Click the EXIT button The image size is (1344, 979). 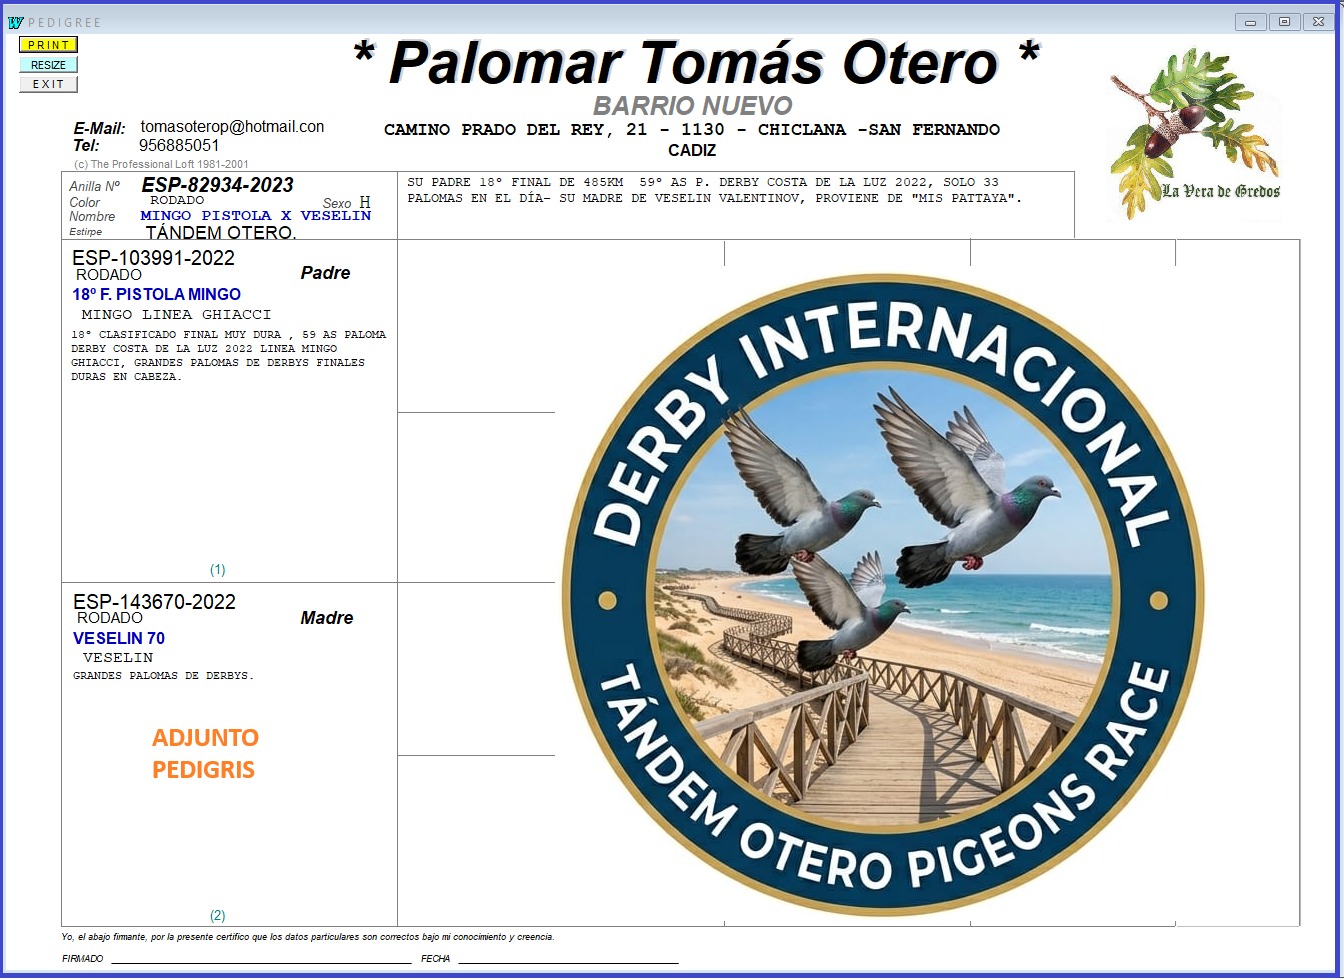coord(48,84)
